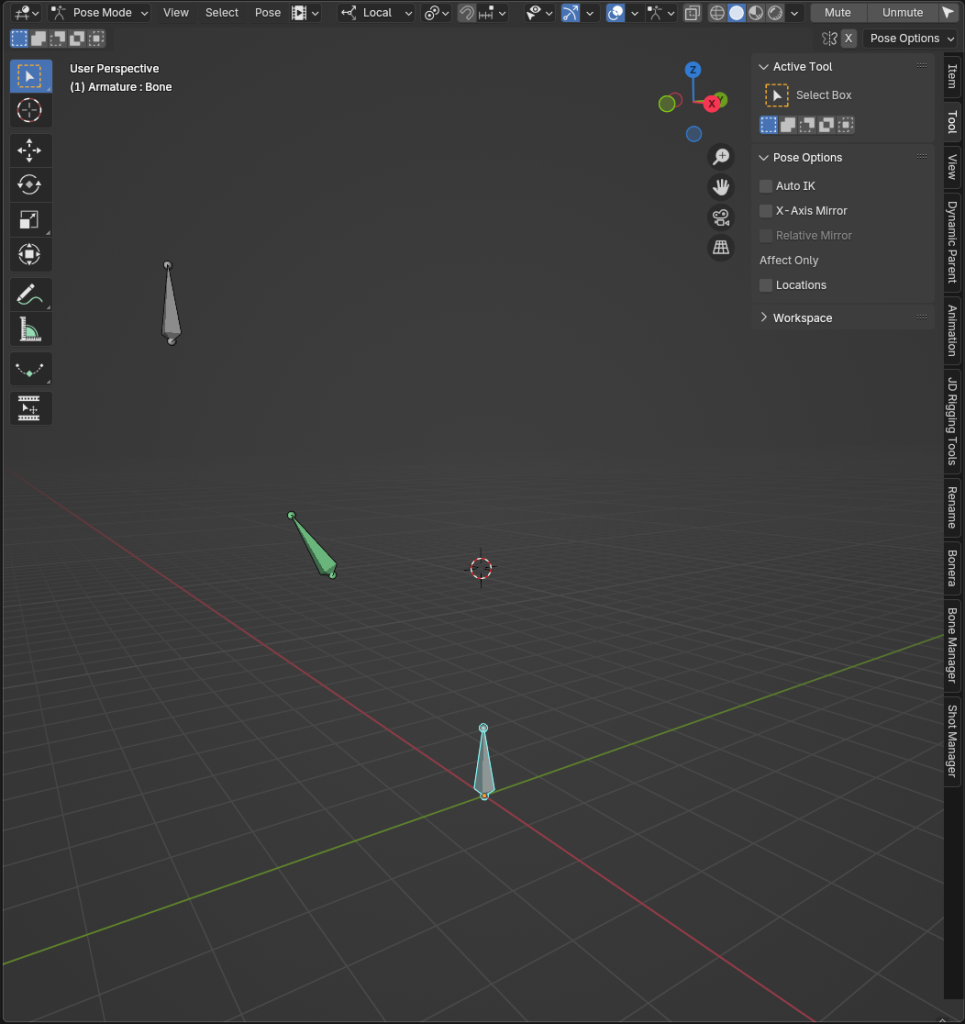This screenshot has height=1024, width=965.
Task: Activate the 3D Cursor tool
Action: click(30, 110)
